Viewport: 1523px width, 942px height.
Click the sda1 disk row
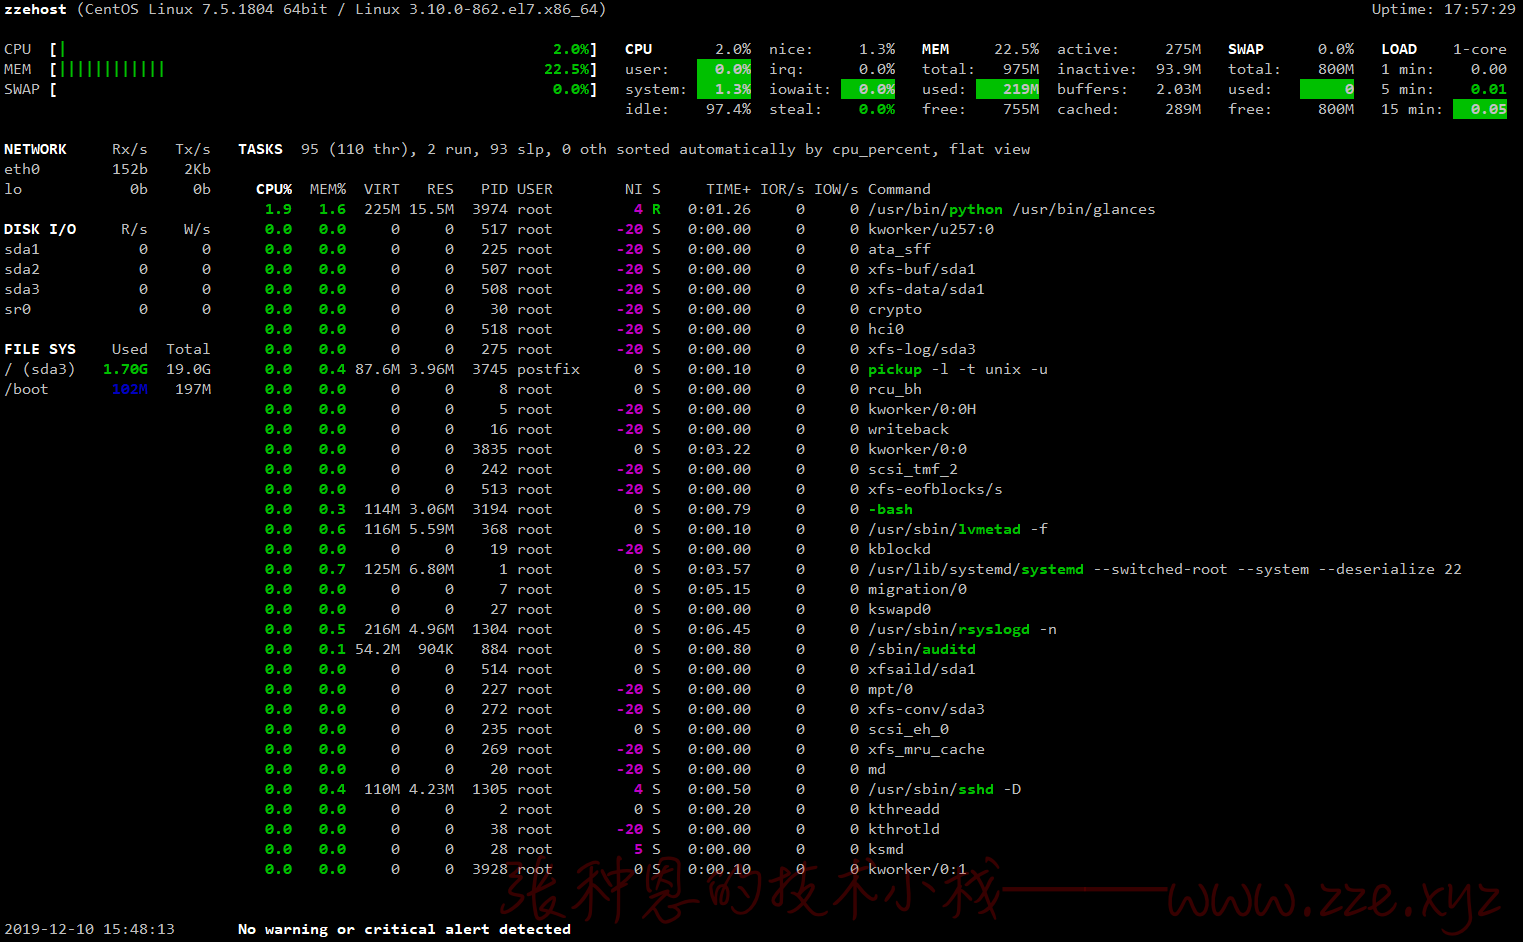tap(107, 249)
